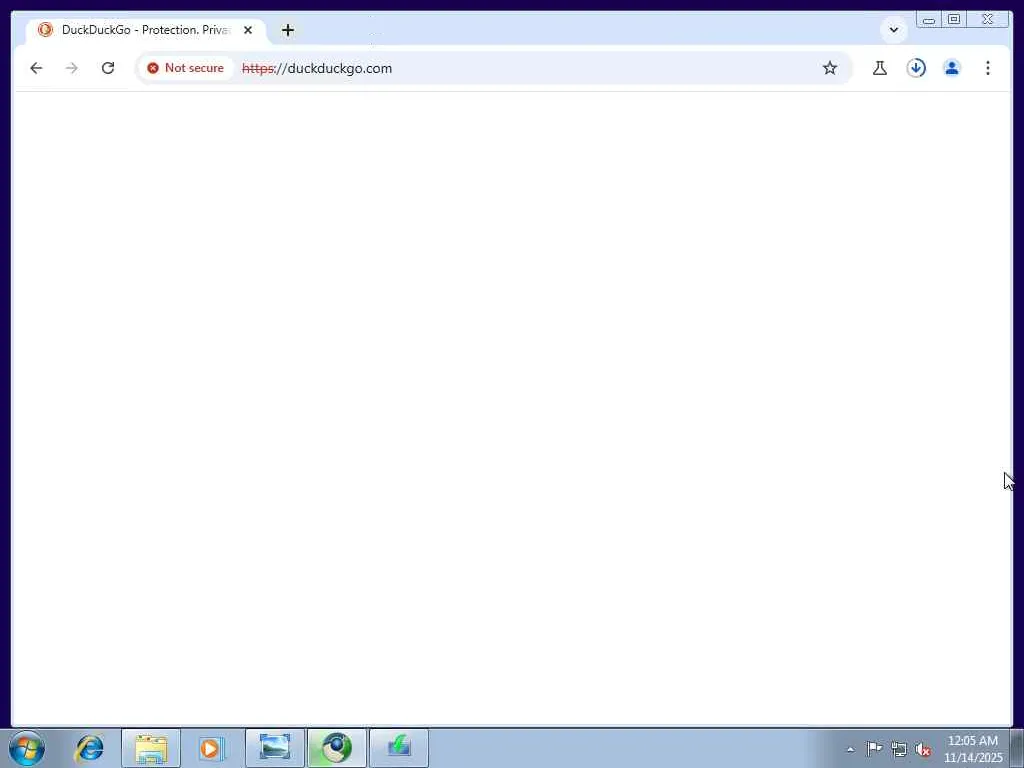The width and height of the screenshot is (1024, 768).
Task: Click the active browser taskbar button
Action: click(337, 748)
